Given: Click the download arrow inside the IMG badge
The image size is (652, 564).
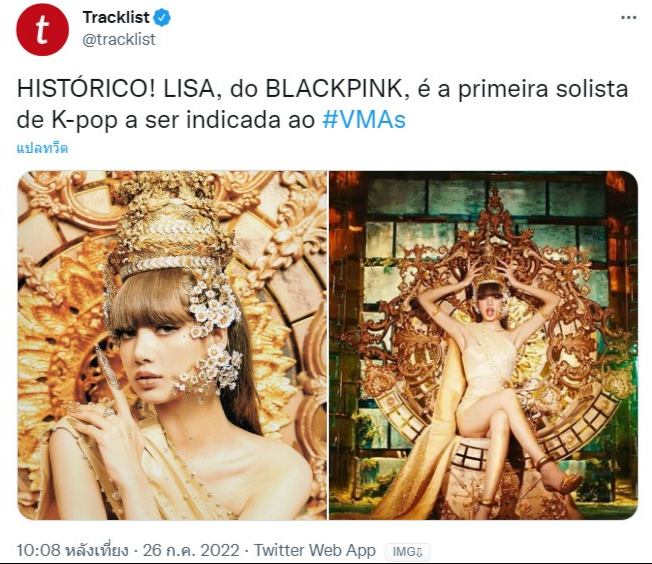Looking at the screenshot, I should coord(419,552).
